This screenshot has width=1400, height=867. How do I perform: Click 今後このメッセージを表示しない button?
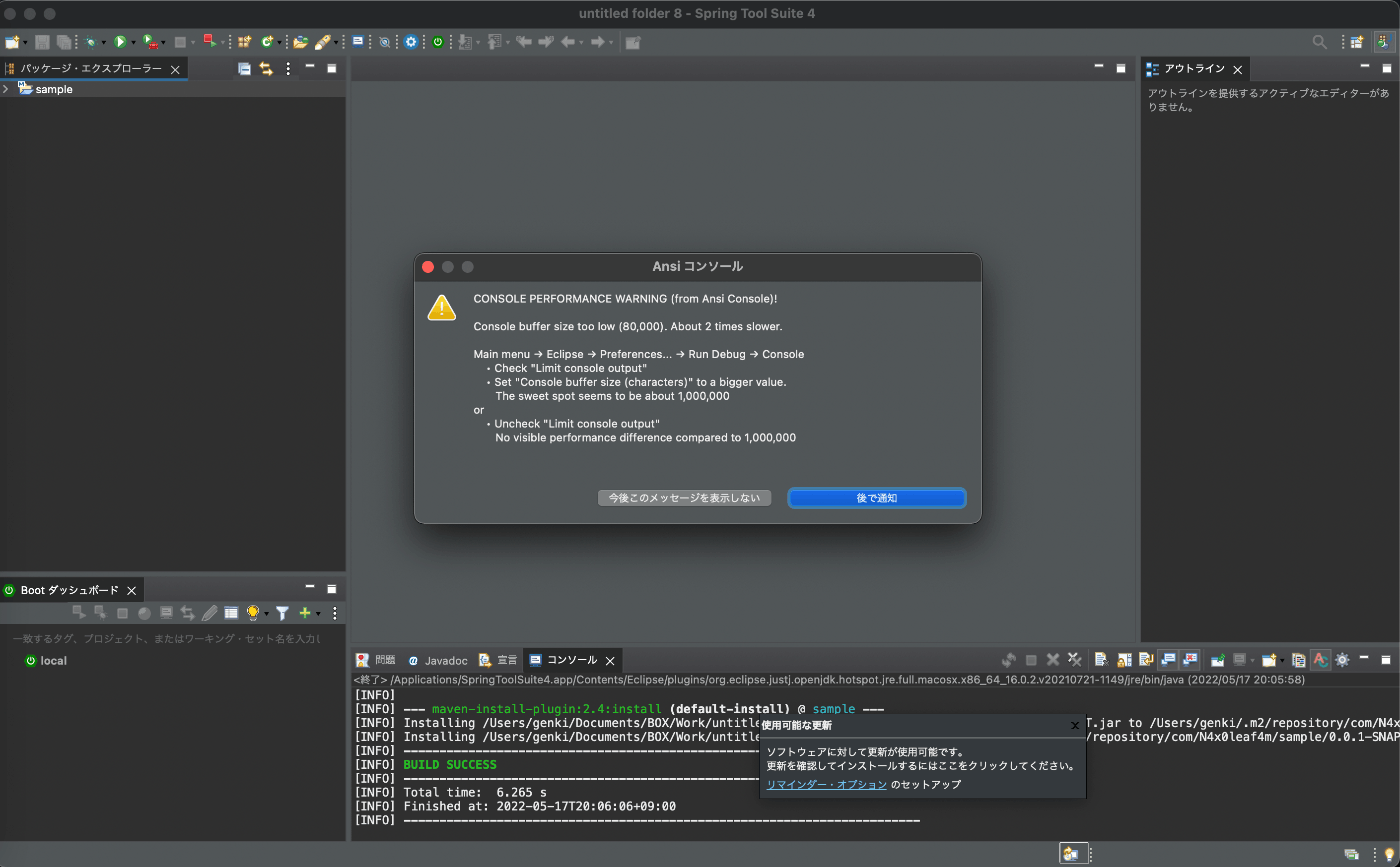[684, 497]
